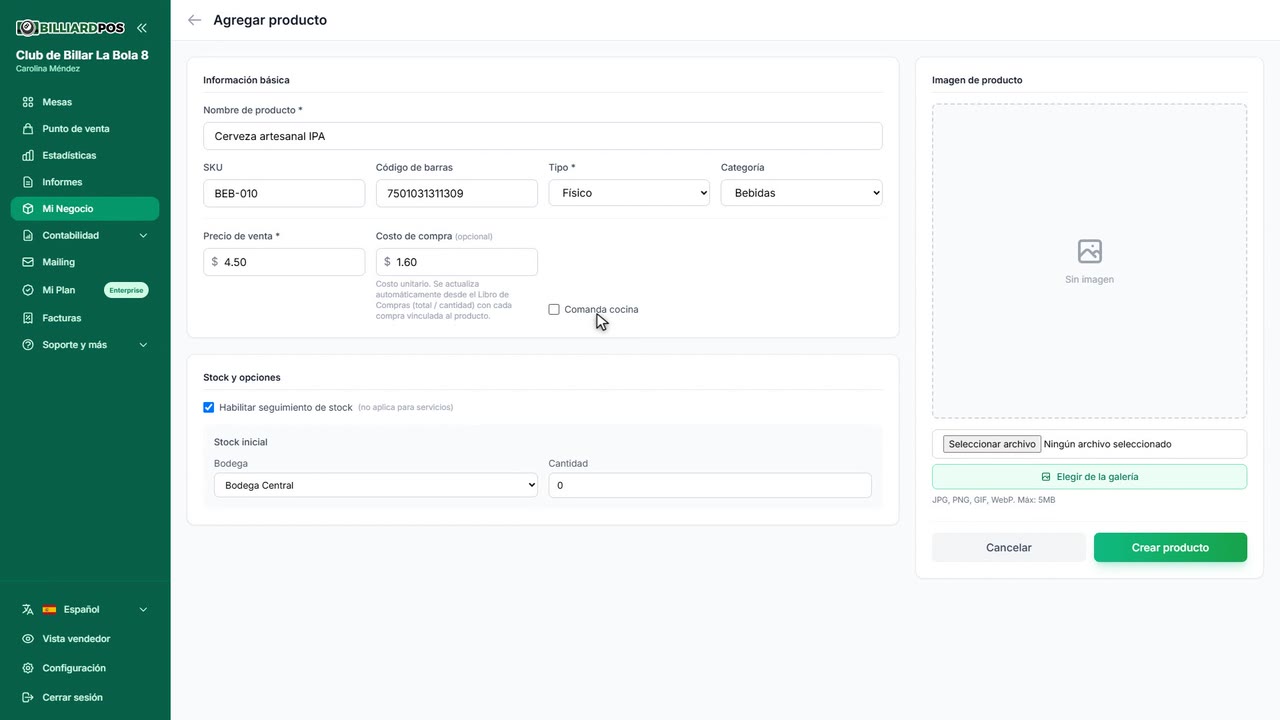Click Elegir de la galería button
The image size is (1280, 720).
1090,477
